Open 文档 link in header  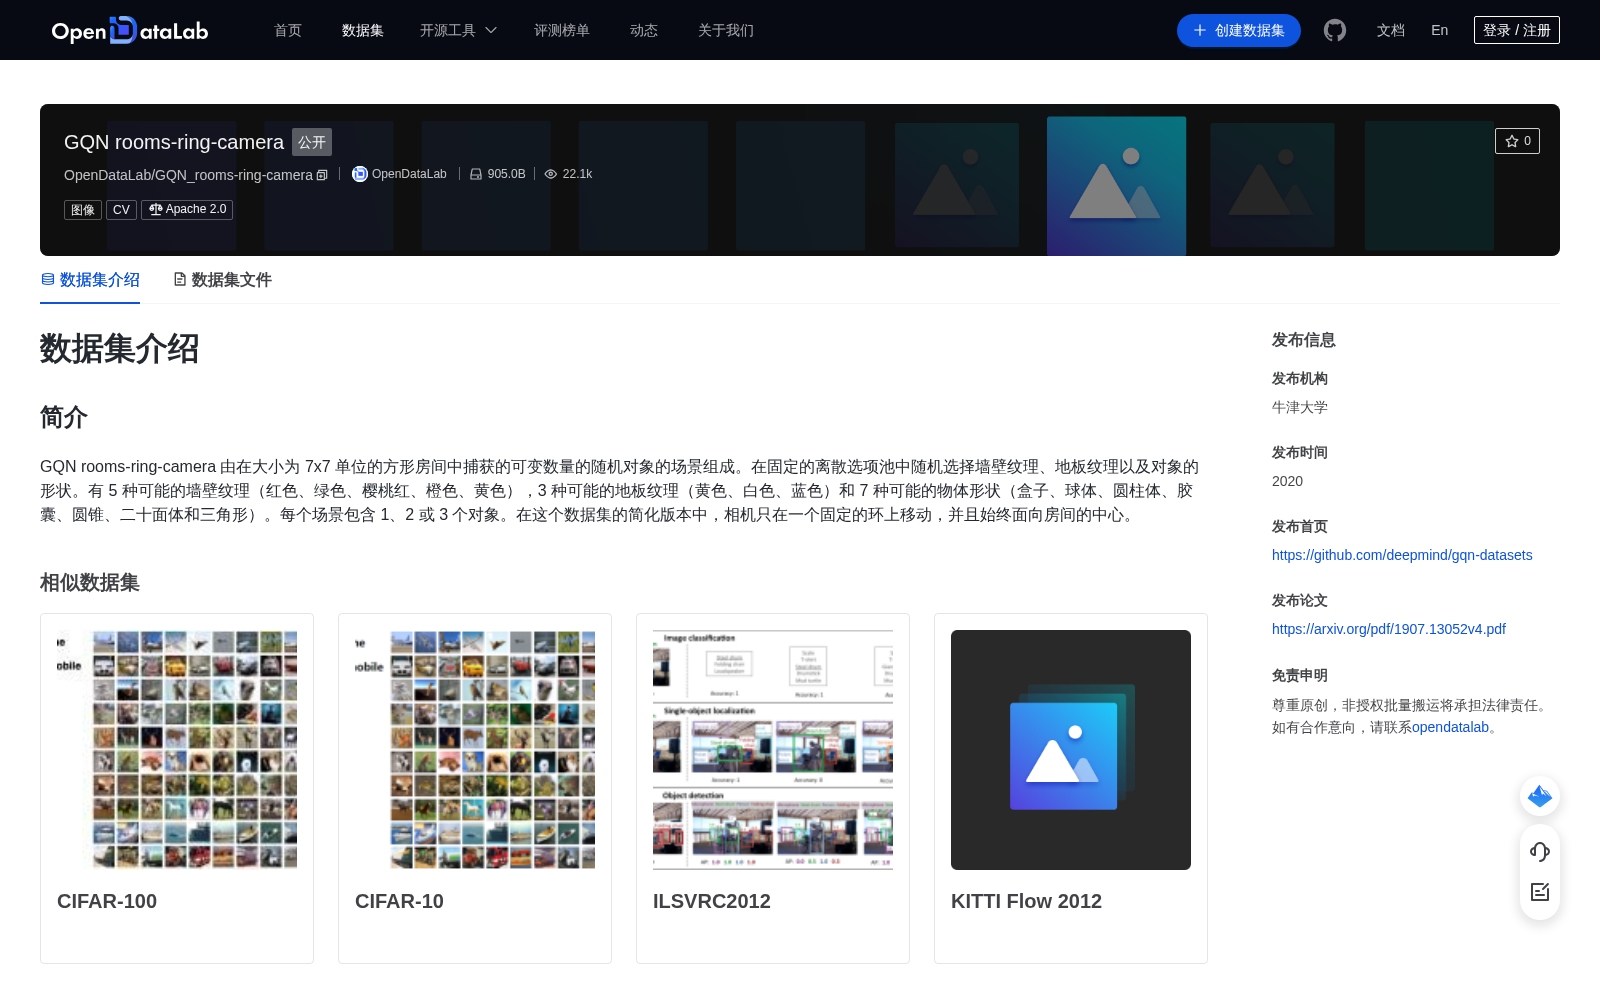click(x=1391, y=30)
